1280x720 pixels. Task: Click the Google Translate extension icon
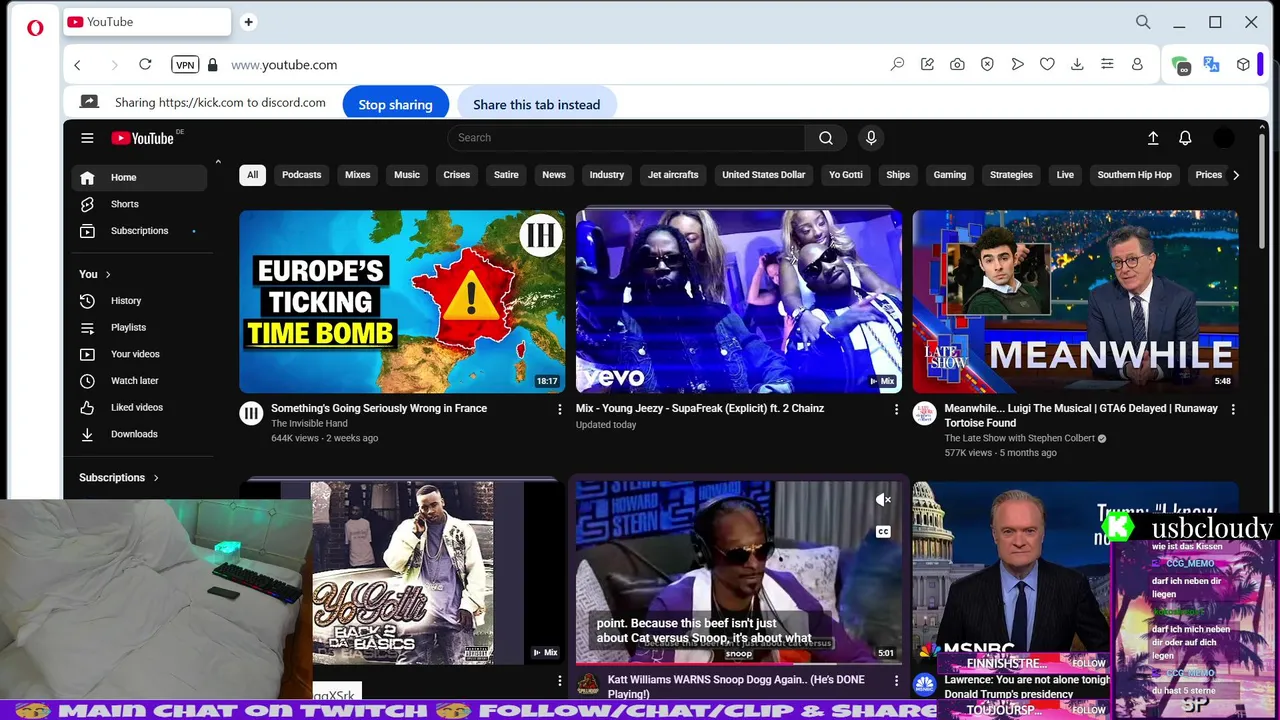[1211, 64]
